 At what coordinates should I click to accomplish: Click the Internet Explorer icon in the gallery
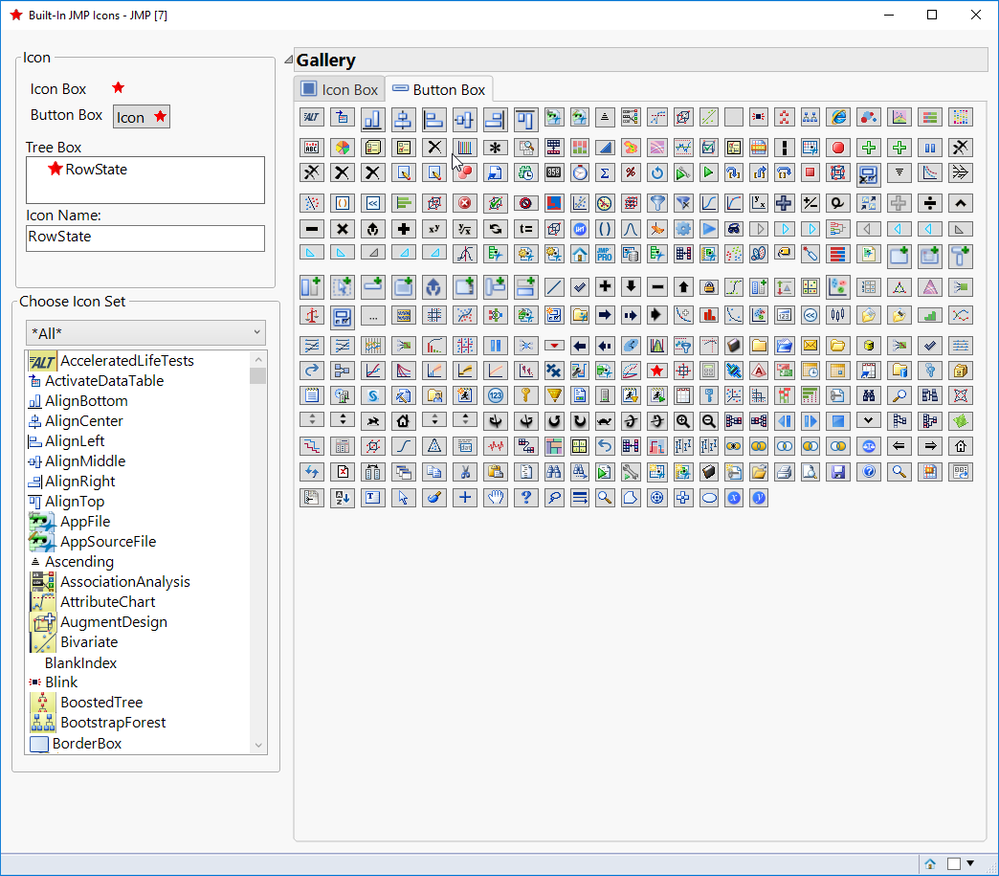(x=838, y=117)
